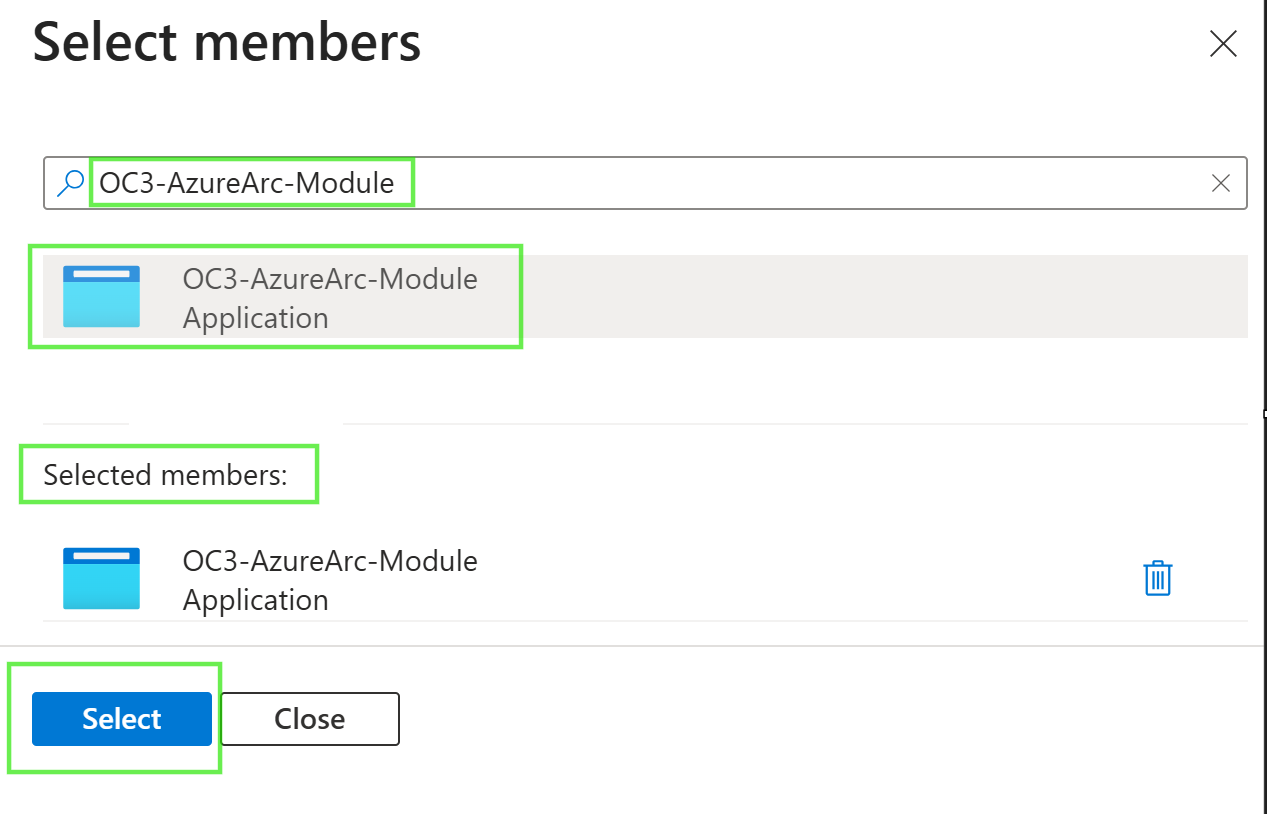1267x814 pixels.
Task: Close the Select members panel via X
Action: pos(1223,44)
